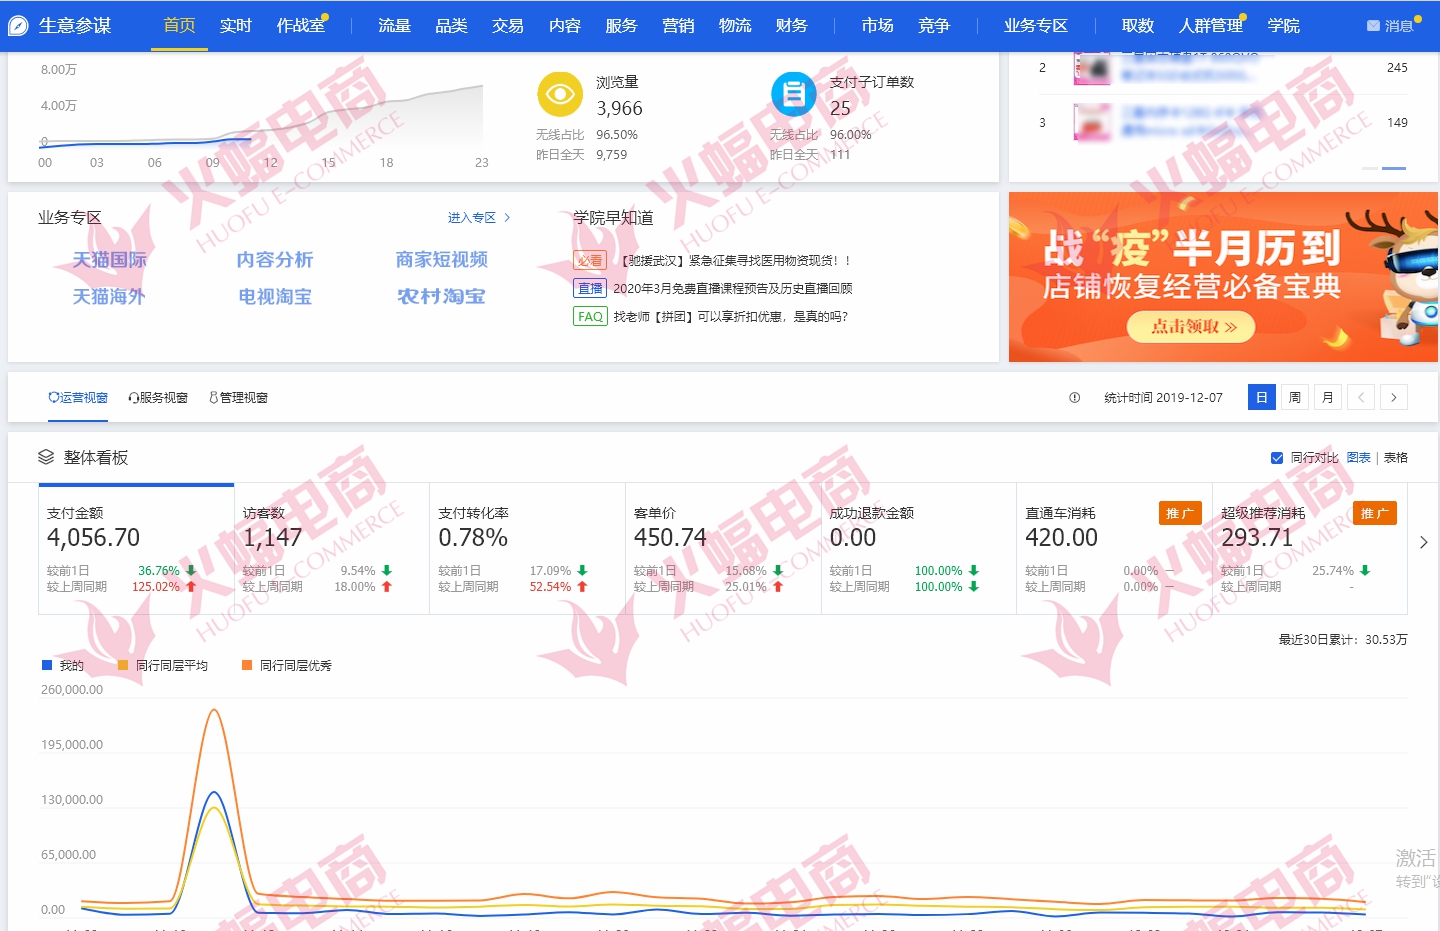Click 进入专区 link
The width and height of the screenshot is (1440, 931).
pos(479,217)
